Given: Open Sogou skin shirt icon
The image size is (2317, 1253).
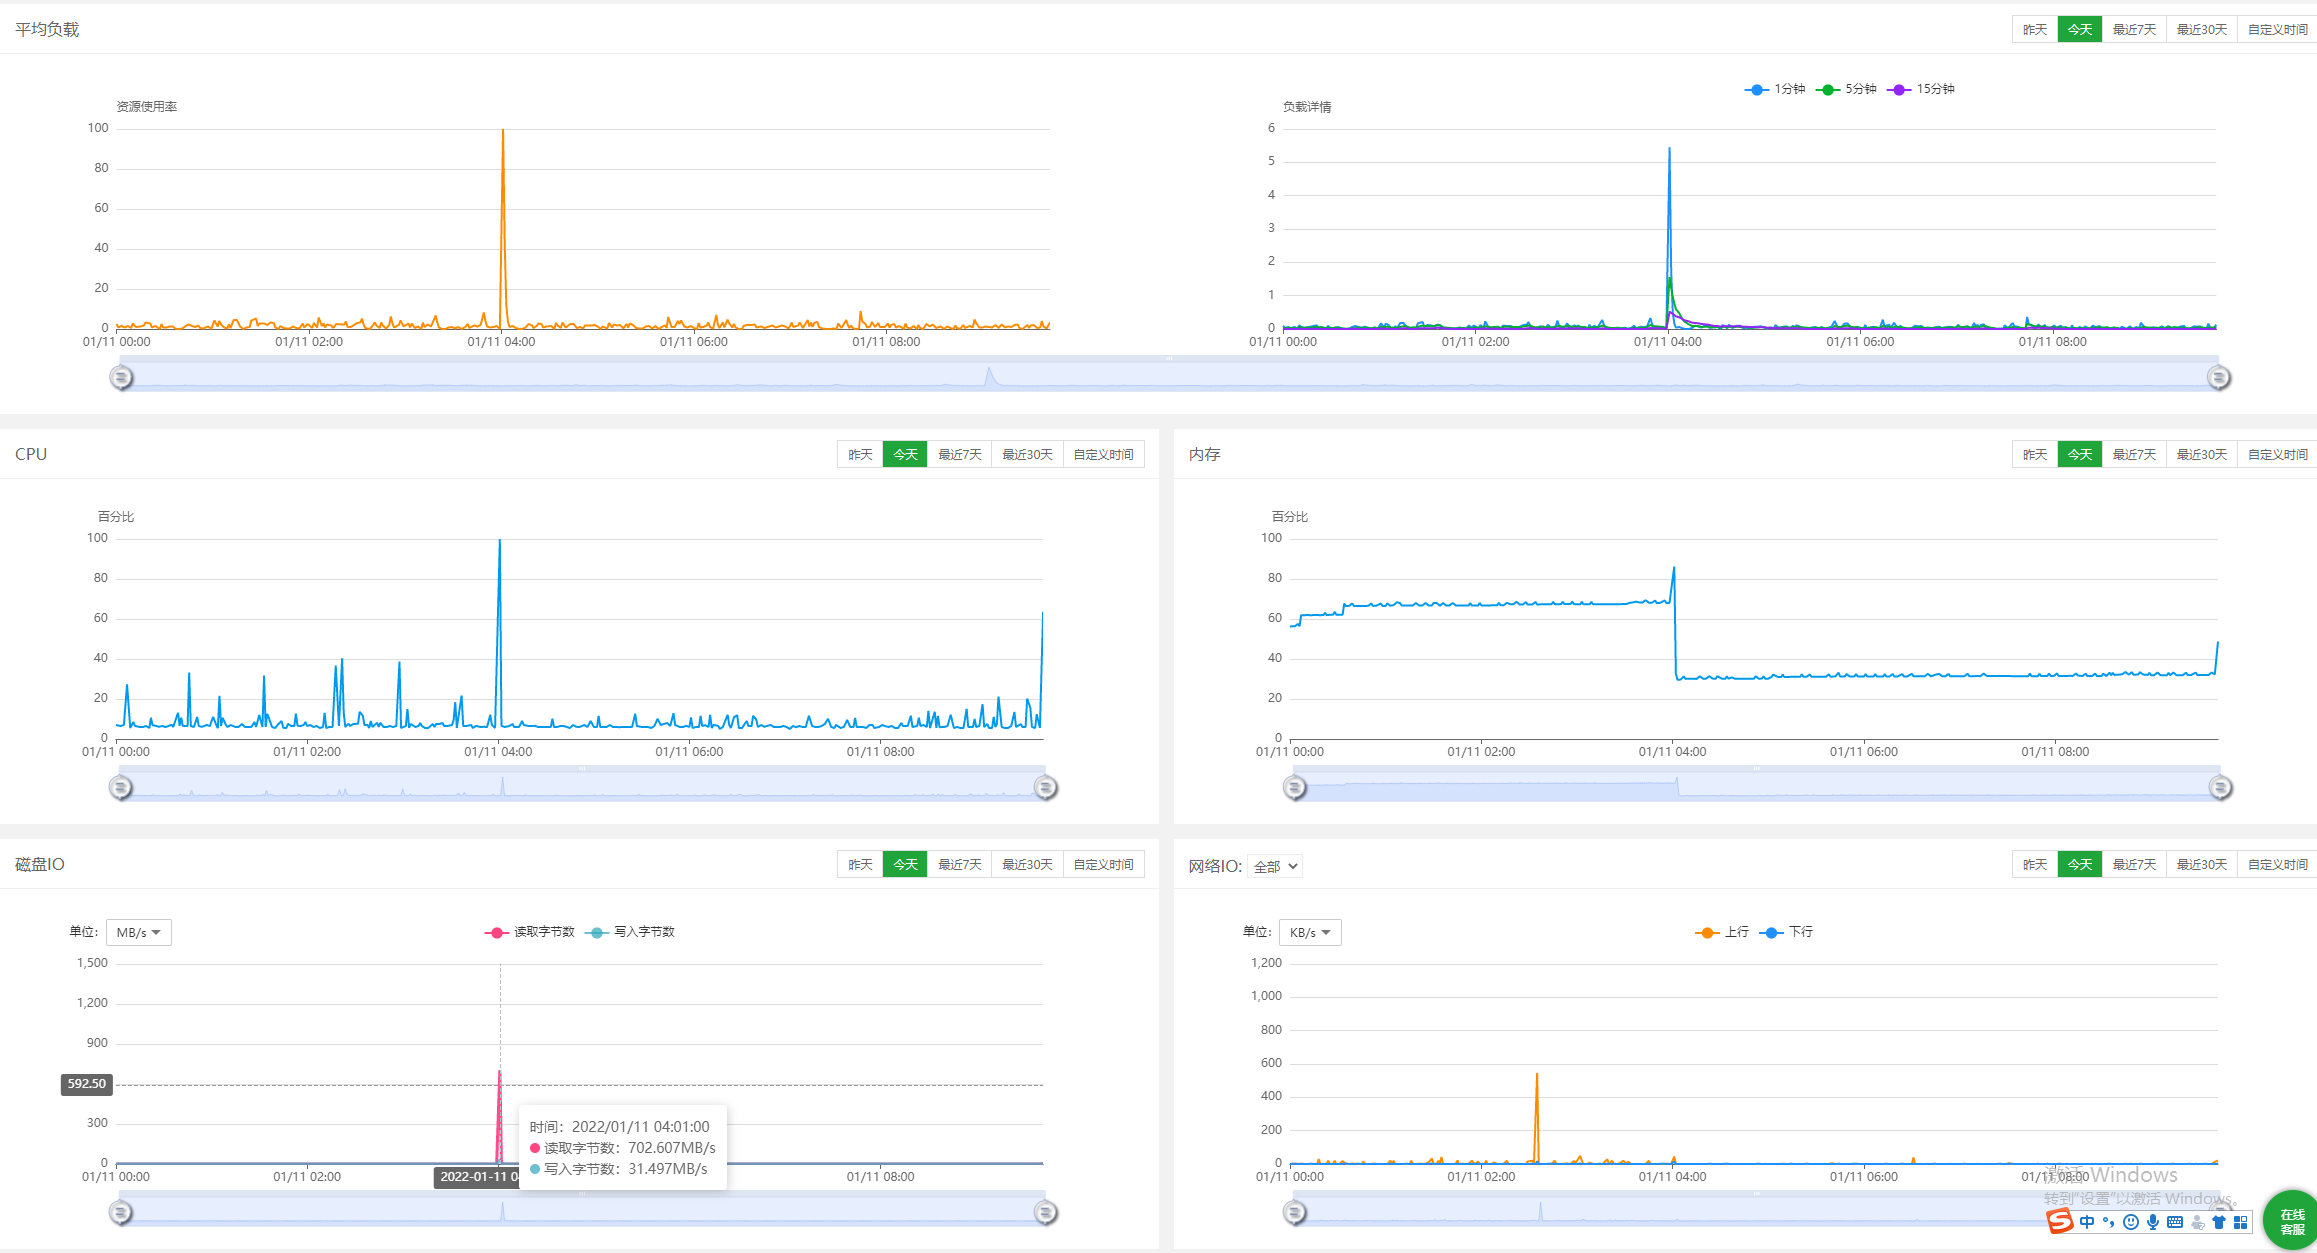Looking at the screenshot, I should 2219,1222.
